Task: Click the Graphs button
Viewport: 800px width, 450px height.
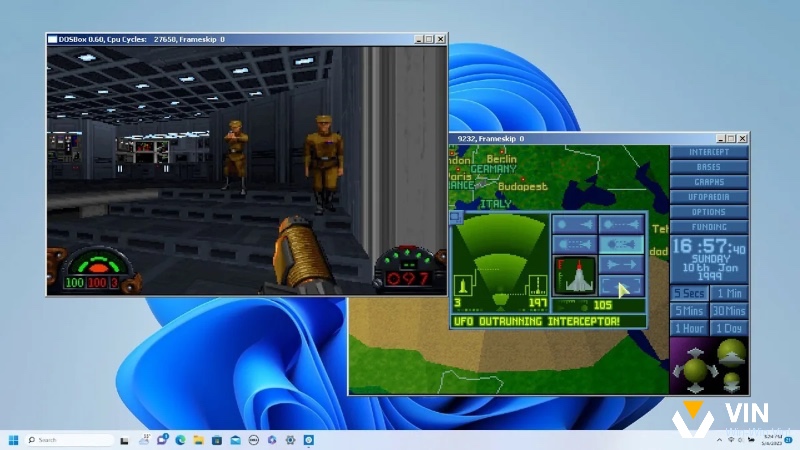Action: click(x=709, y=182)
